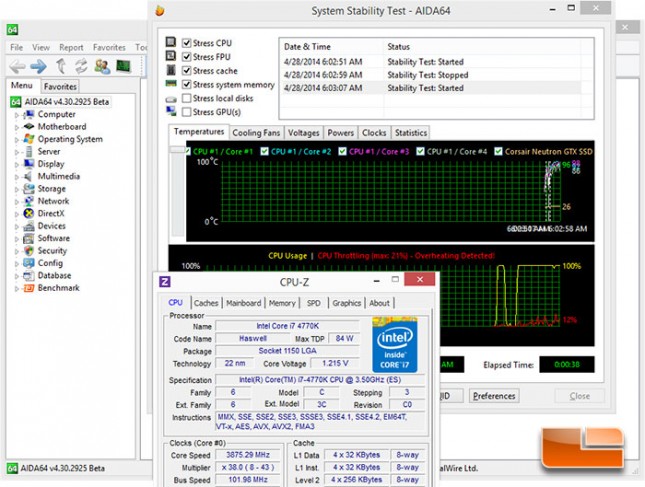The width and height of the screenshot is (645, 487).
Task: Click the Benchmark icon in the tree
Action: (28, 288)
